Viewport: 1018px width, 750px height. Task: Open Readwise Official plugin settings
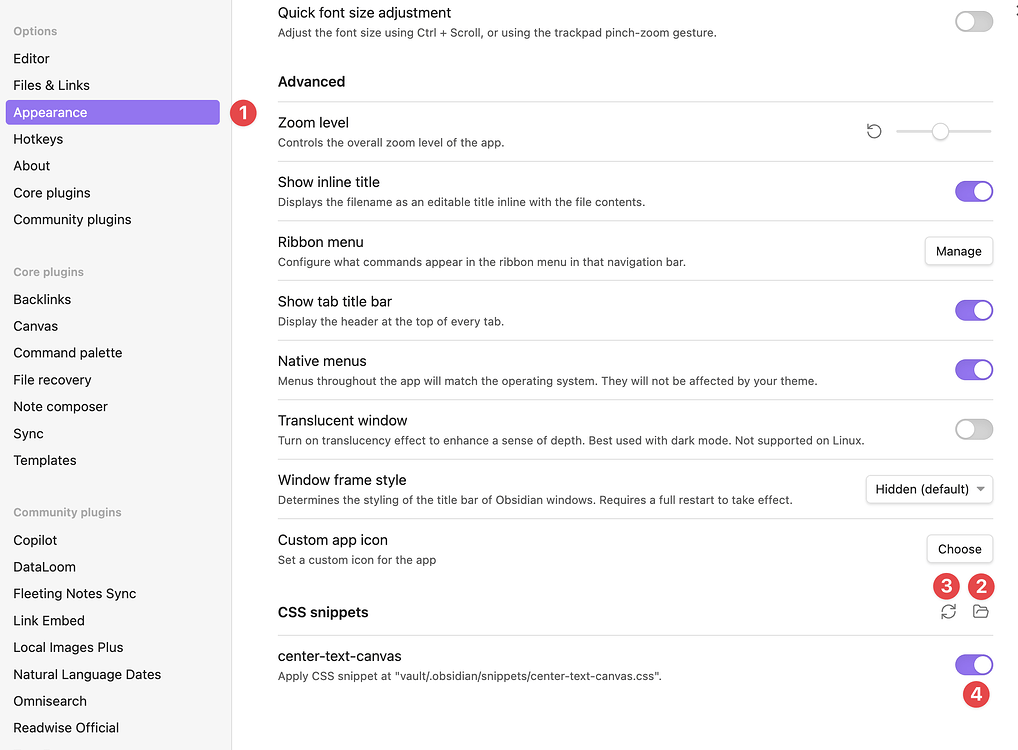pyautogui.click(x=66, y=727)
